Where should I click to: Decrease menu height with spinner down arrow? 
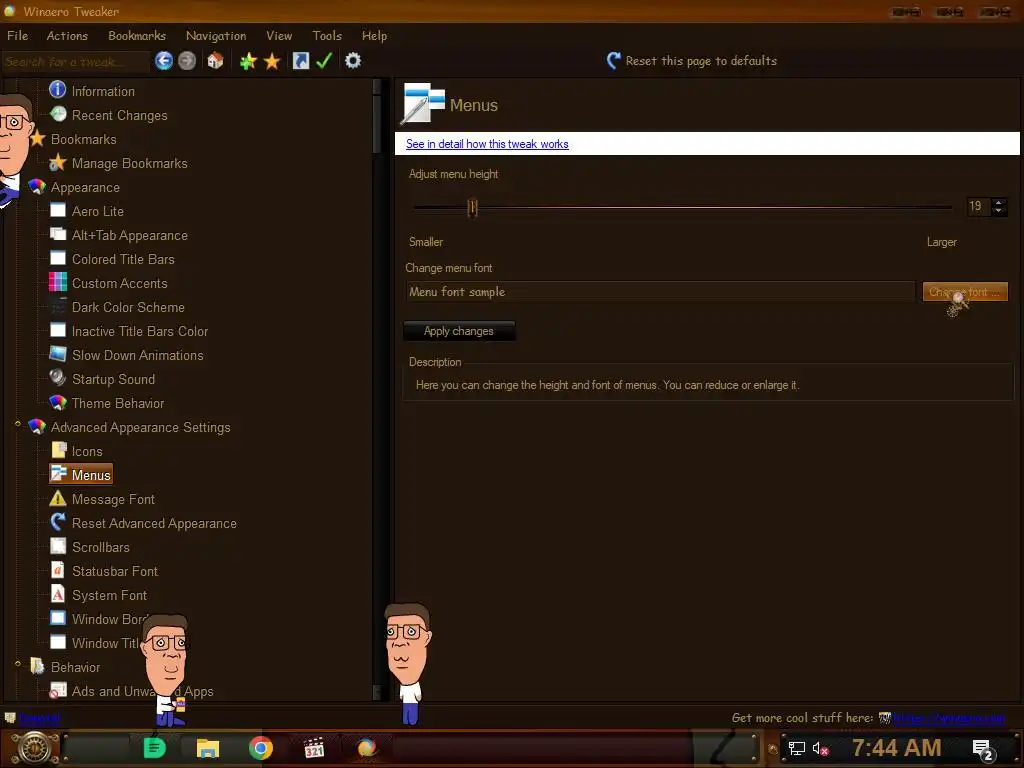pos(998,211)
